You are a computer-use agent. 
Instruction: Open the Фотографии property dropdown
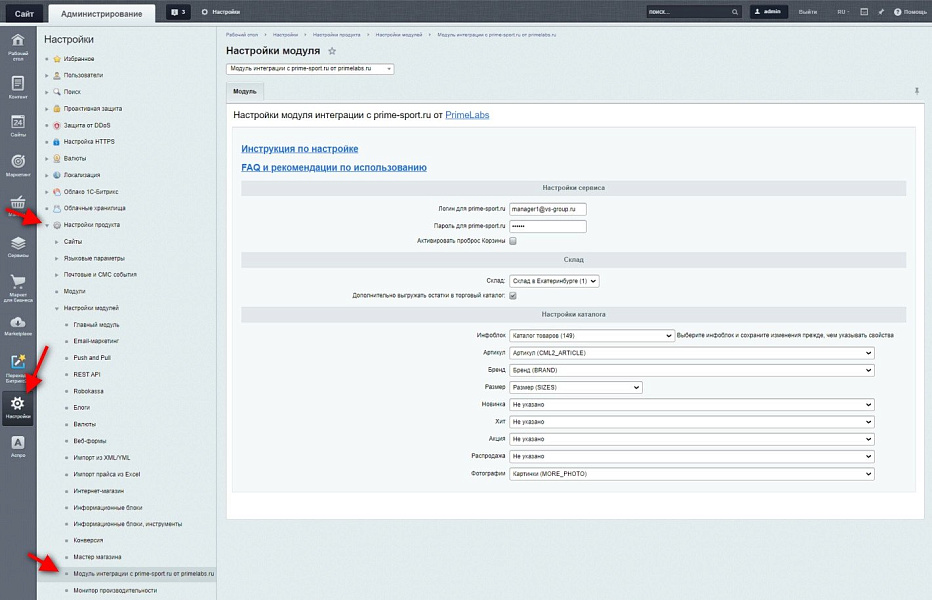click(x=691, y=474)
